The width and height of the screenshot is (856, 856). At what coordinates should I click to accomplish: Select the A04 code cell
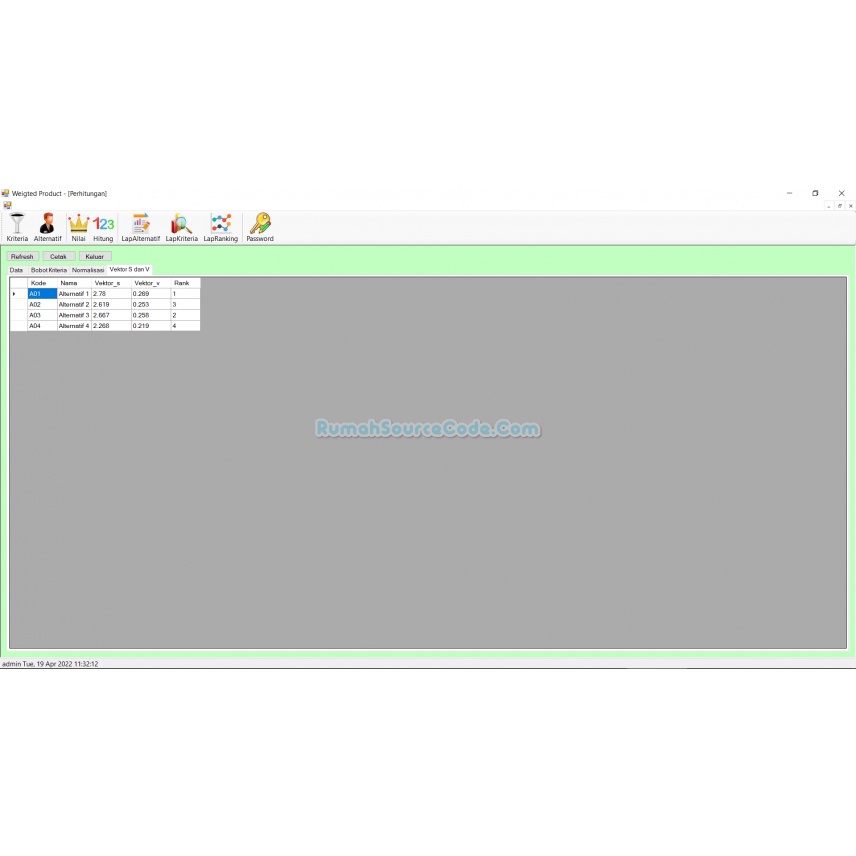point(42,326)
